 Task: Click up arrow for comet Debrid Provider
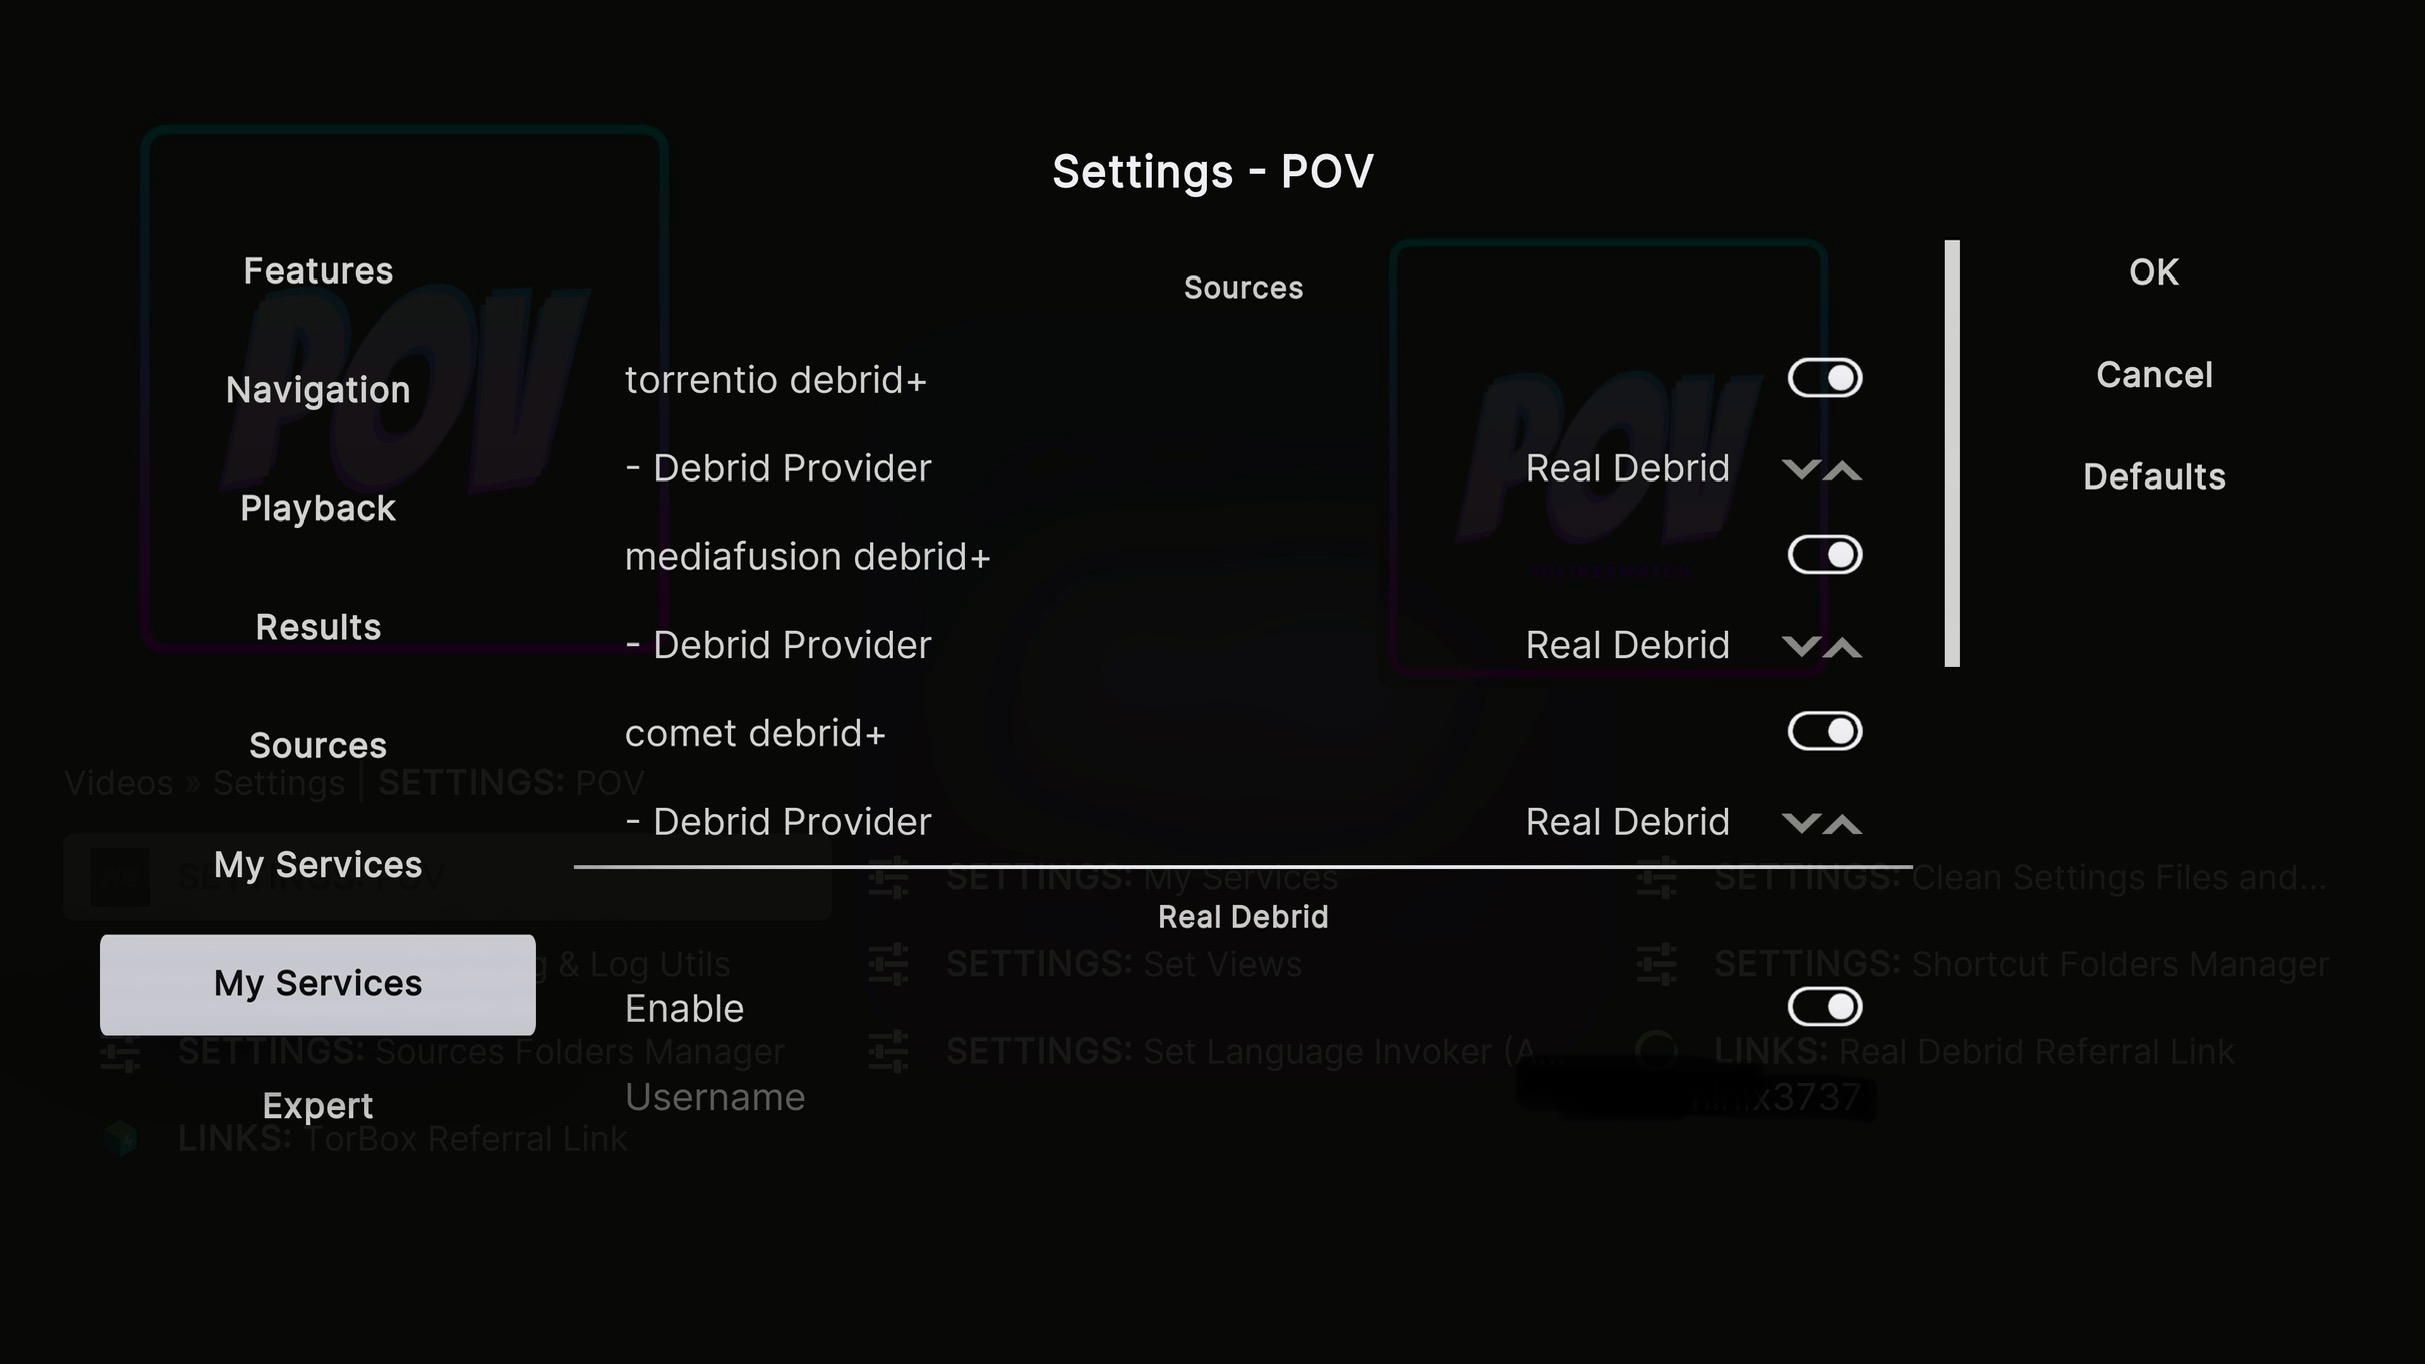pos(1842,823)
